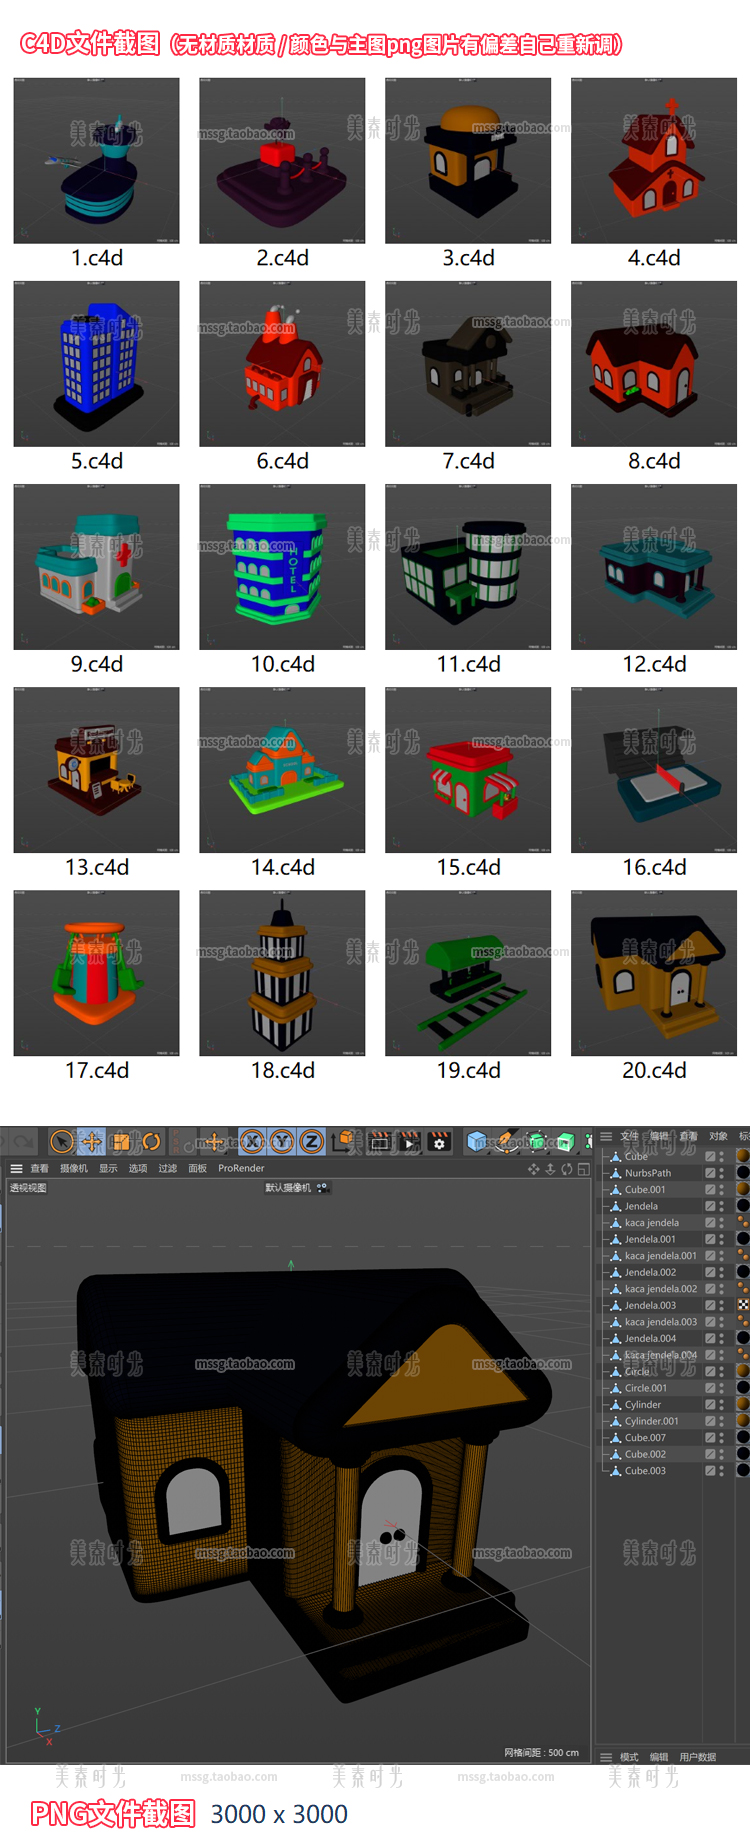Click the 网格间距 : 500 cm readout

(541, 1753)
